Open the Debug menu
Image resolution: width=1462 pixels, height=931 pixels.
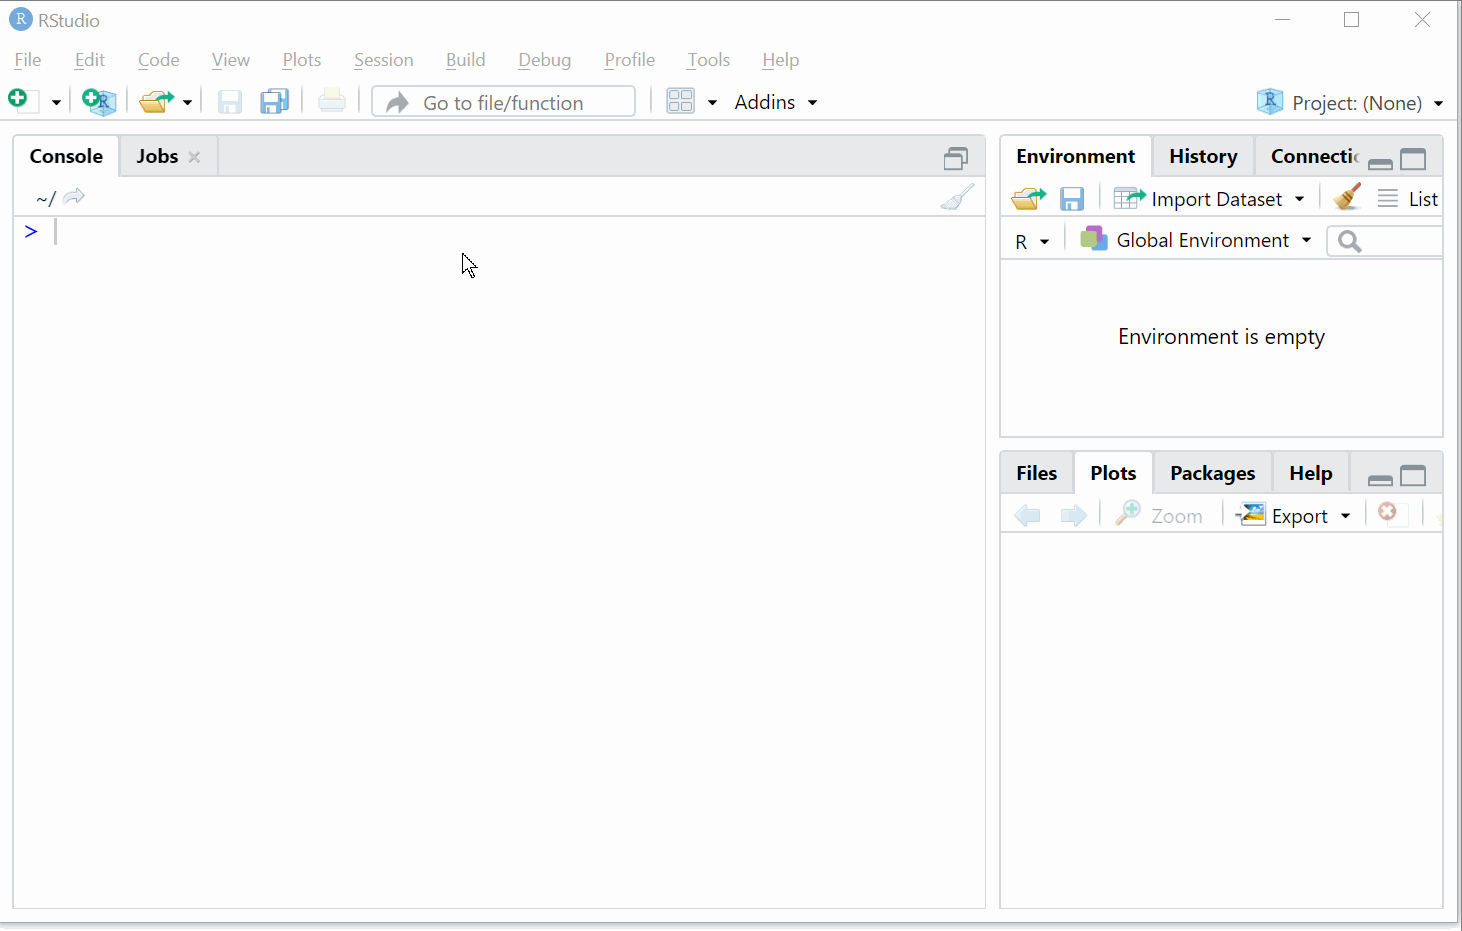544,60
